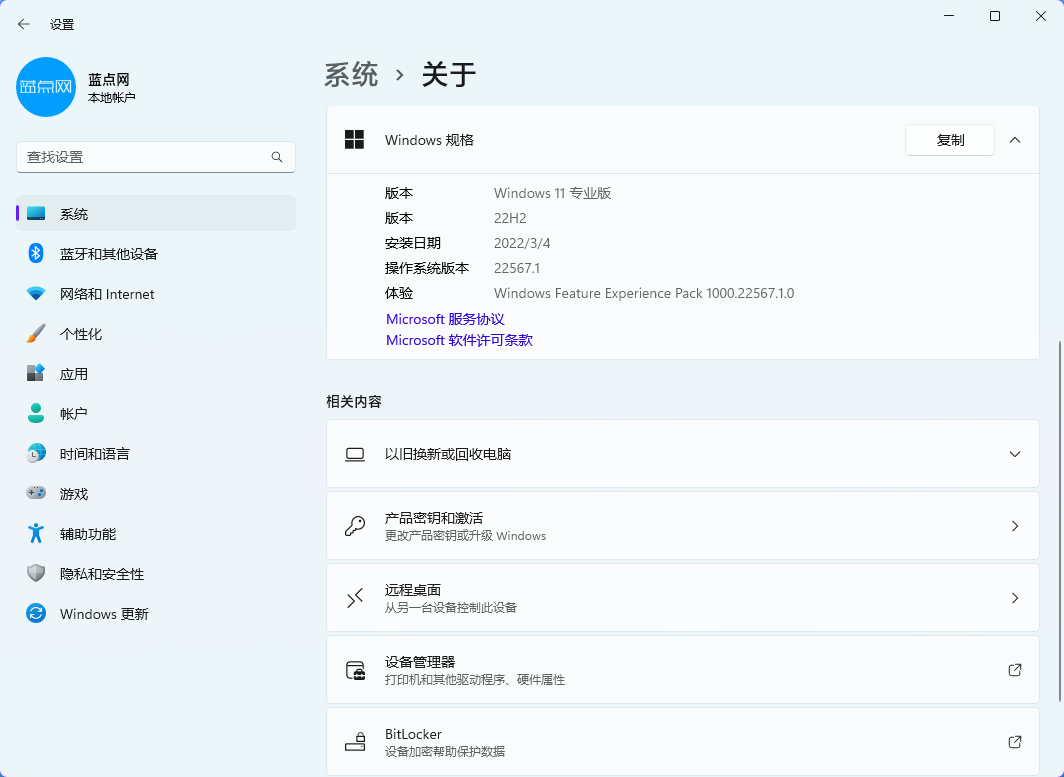Select the Personalization paintbrush icon
This screenshot has height=777, width=1064.
(x=36, y=334)
